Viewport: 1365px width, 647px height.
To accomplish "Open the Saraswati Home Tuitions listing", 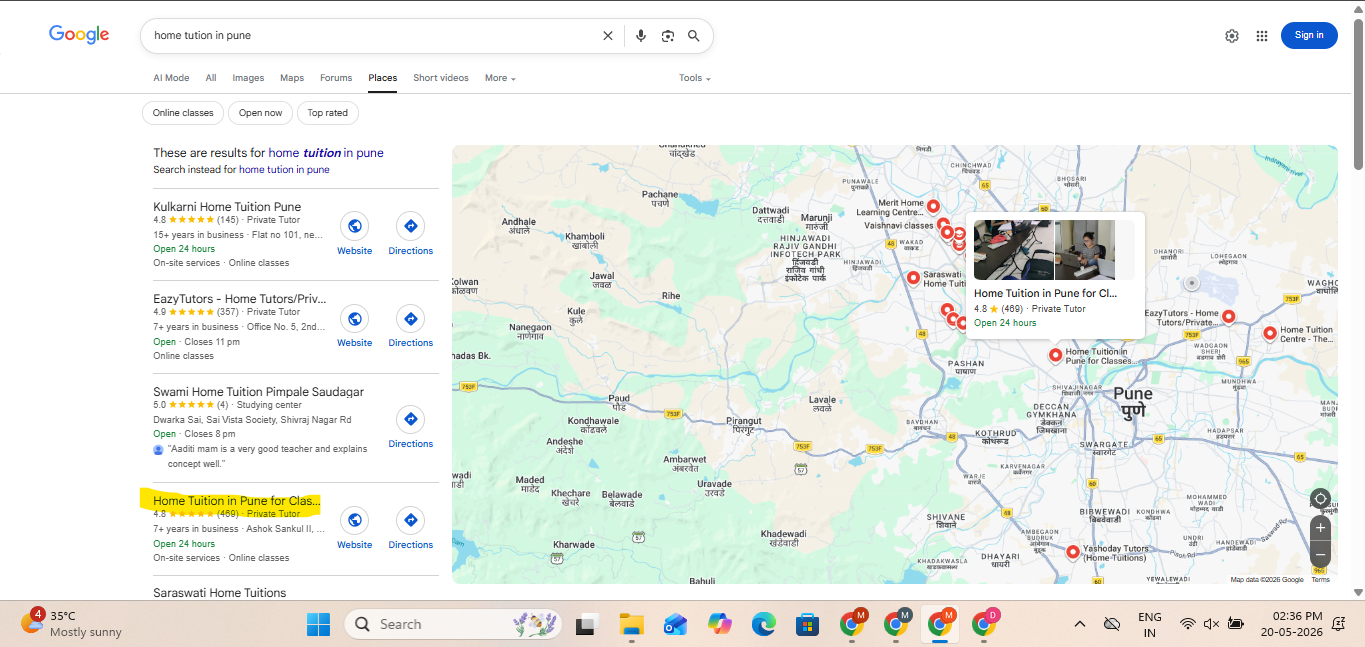I will pyautogui.click(x=220, y=593).
